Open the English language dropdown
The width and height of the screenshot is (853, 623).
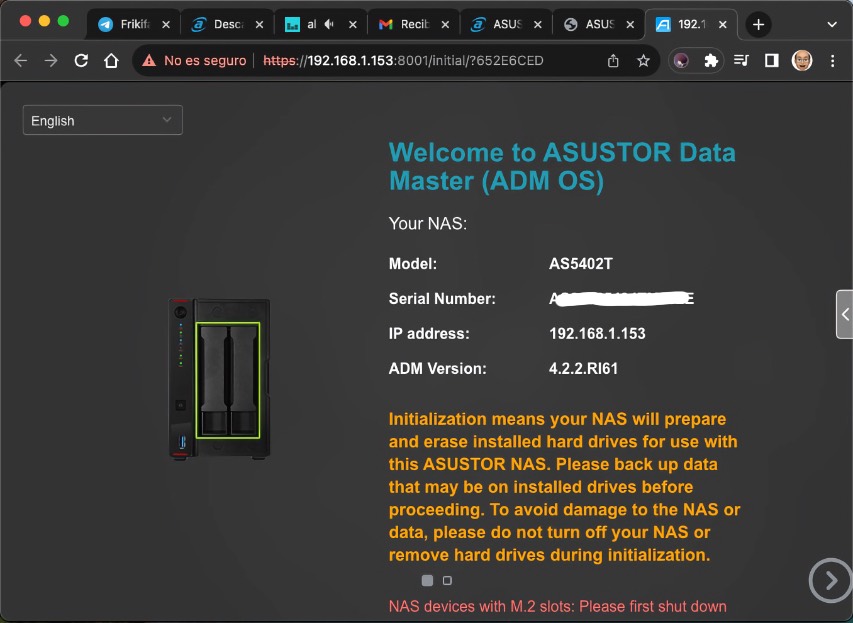coord(103,120)
